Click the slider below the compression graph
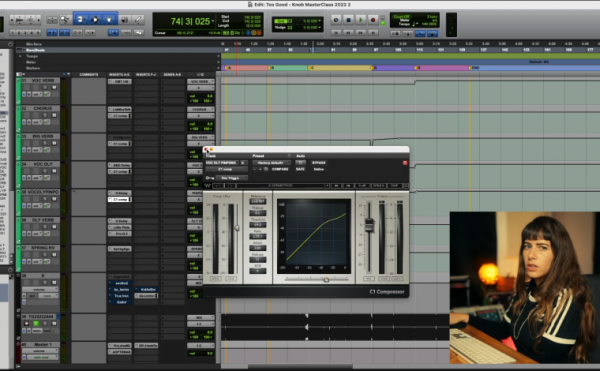Screen dimensions: 600x371 (x=326, y=280)
